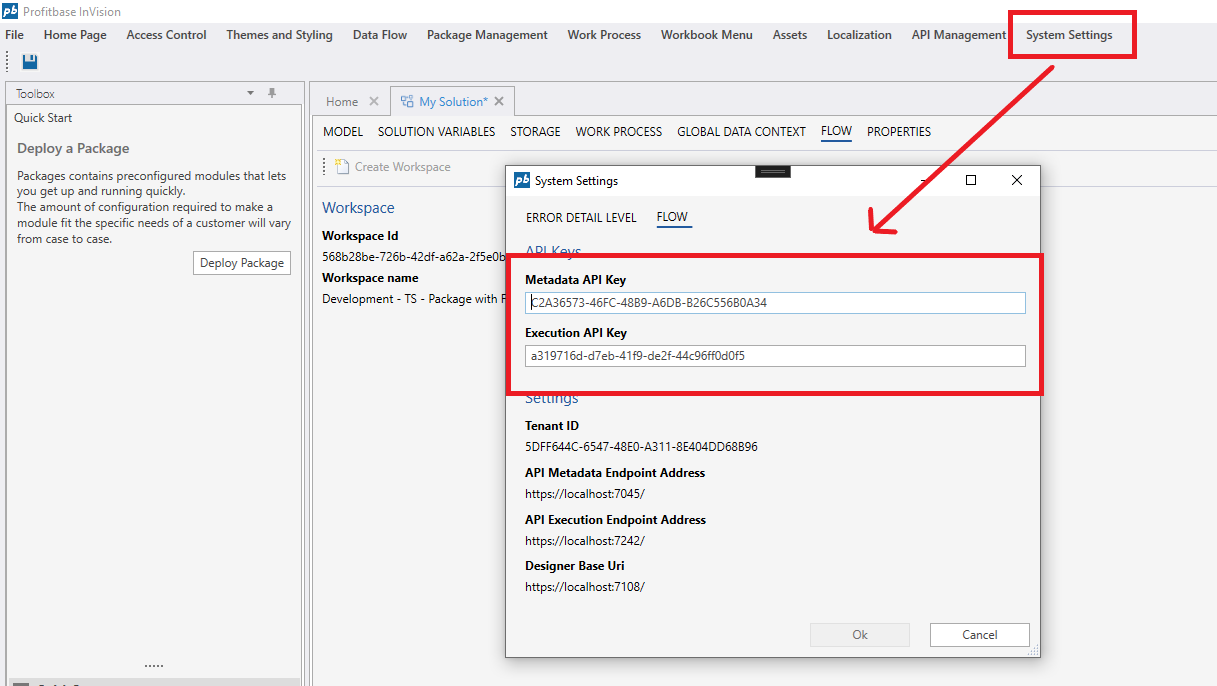Click the https://localhost:7242/ endpoint address

pyautogui.click(x=585, y=541)
